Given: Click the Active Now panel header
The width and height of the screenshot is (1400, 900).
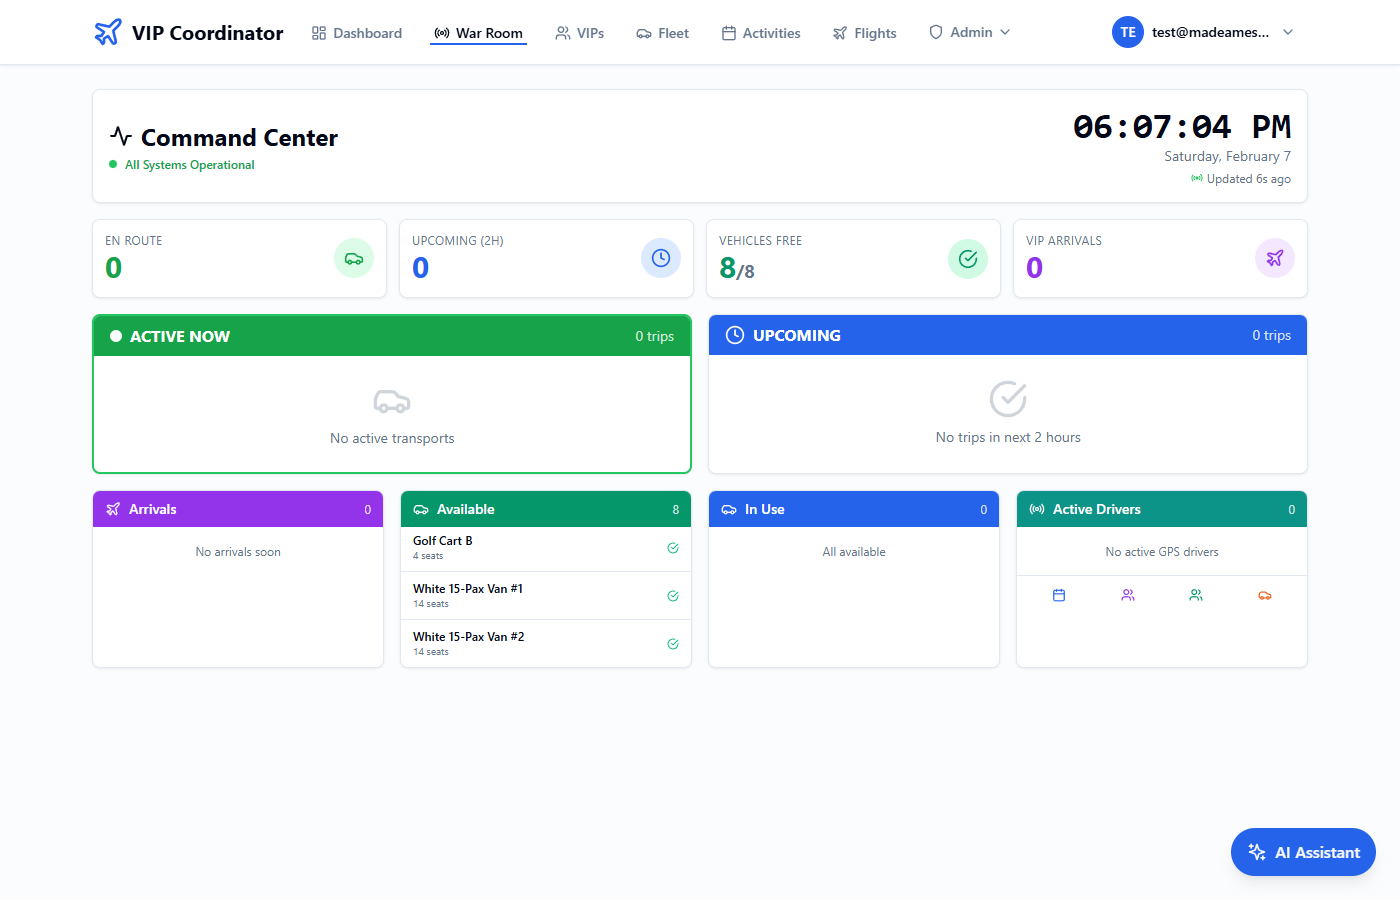Looking at the screenshot, I should tap(392, 336).
